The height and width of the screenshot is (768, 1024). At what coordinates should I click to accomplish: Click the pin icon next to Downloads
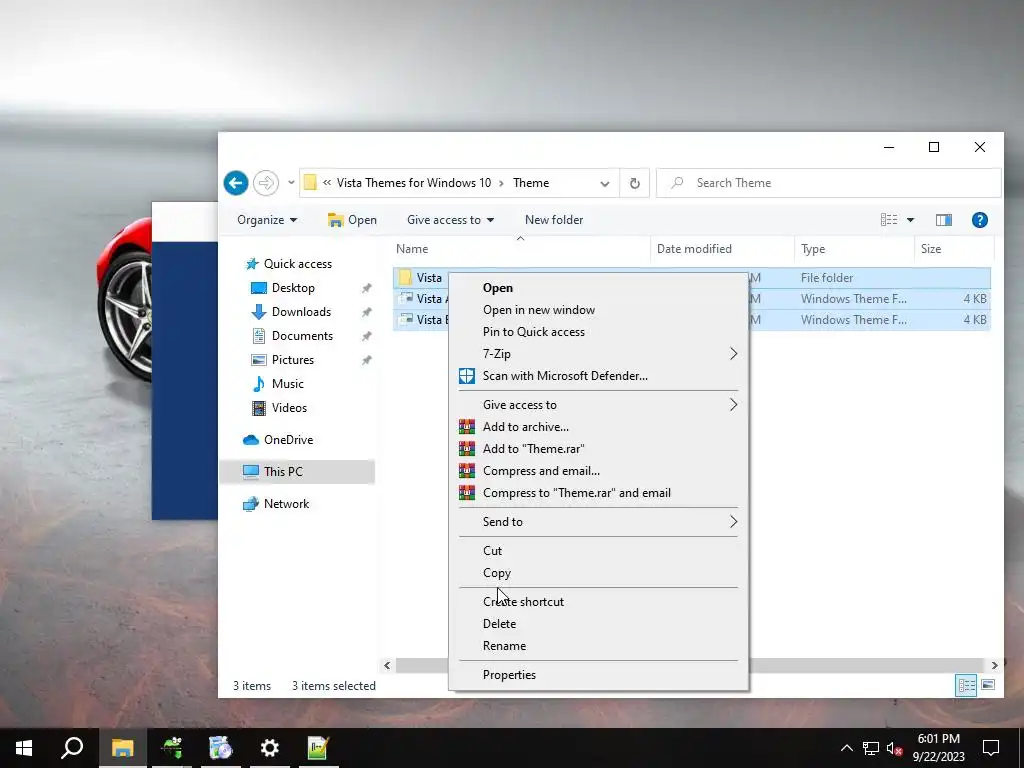366,312
